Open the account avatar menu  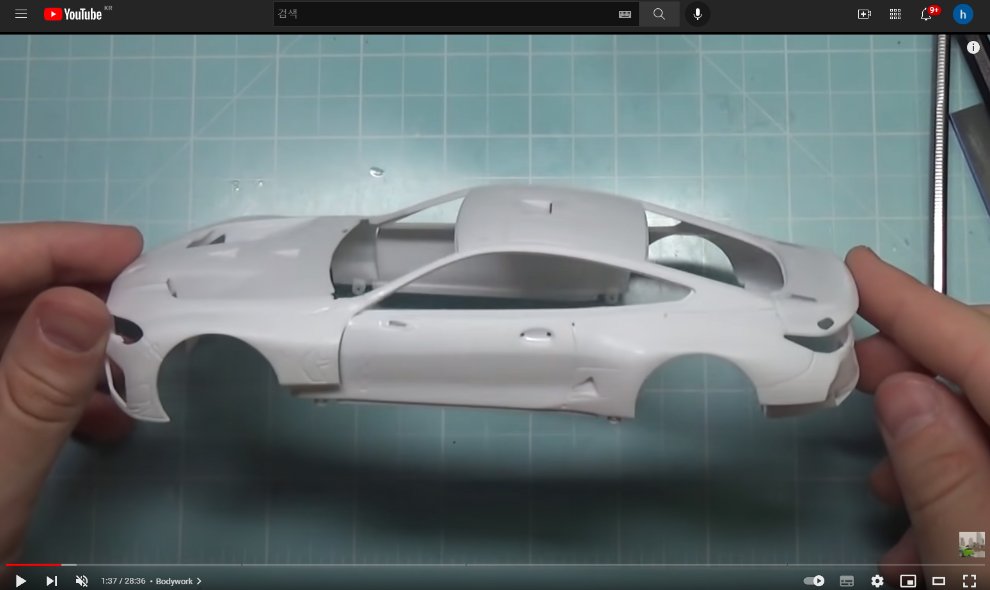pos(963,14)
